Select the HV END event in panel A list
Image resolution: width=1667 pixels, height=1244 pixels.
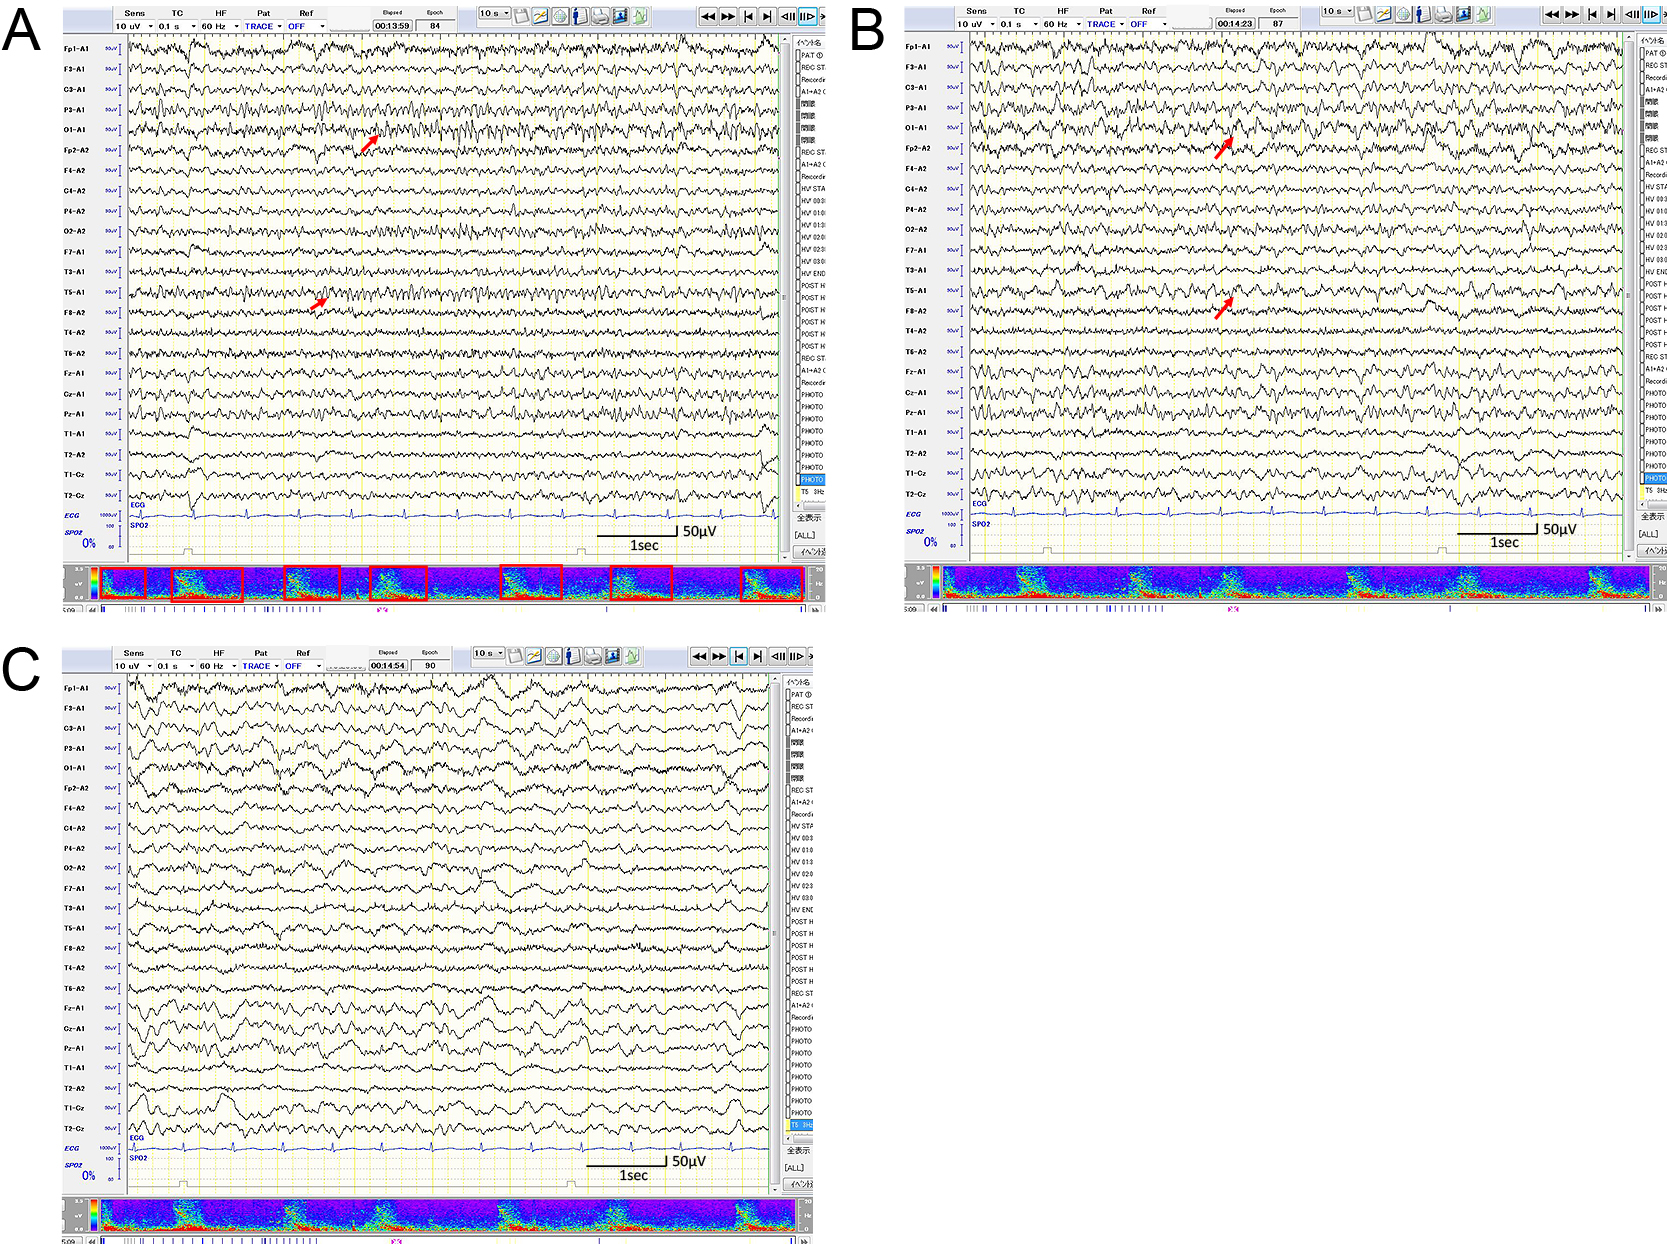pyautogui.click(x=812, y=273)
